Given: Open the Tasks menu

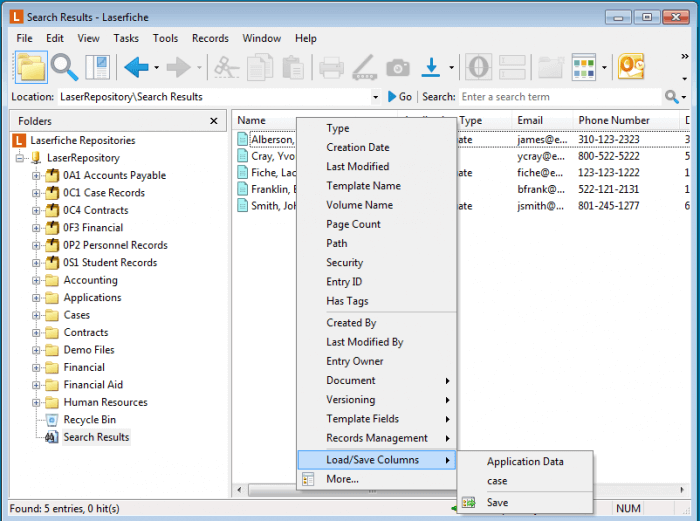Looking at the screenshot, I should click(126, 38).
